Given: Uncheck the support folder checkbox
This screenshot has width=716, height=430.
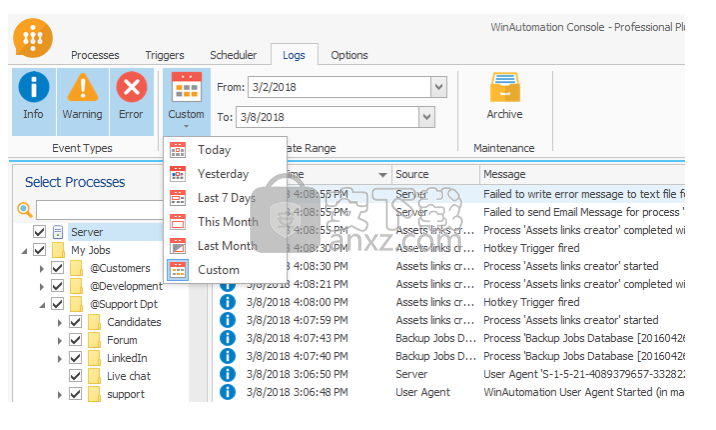Looking at the screenshot, I should click(75, 394).
